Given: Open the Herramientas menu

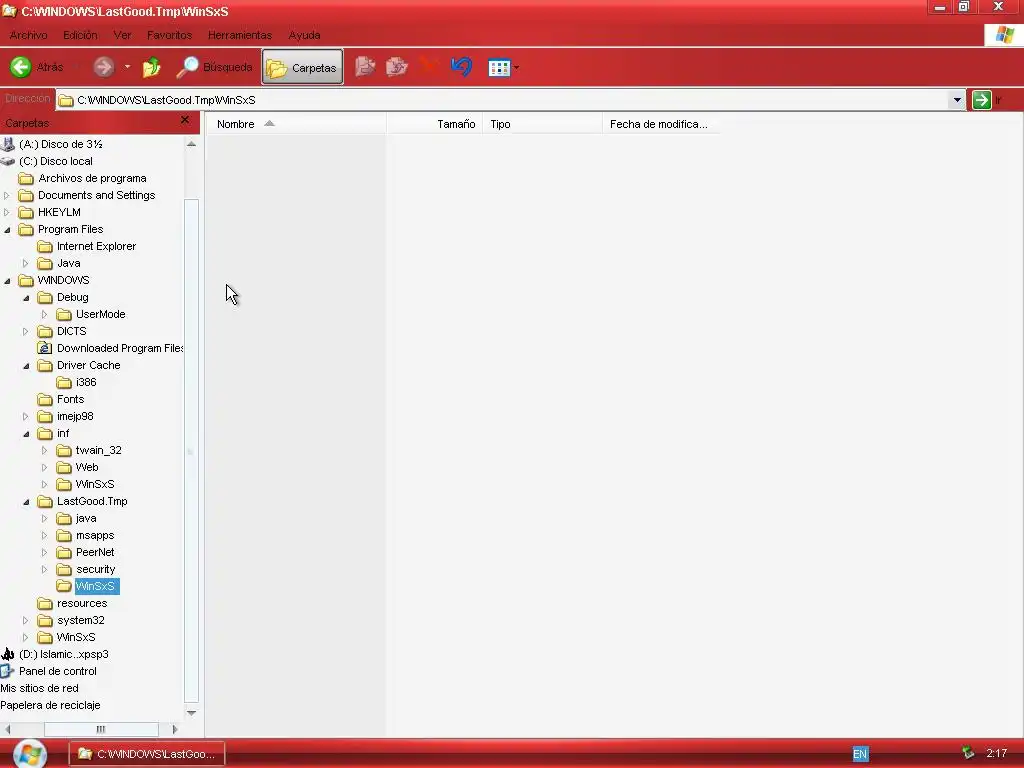Looking at the screenshot, I should [240, 35].
